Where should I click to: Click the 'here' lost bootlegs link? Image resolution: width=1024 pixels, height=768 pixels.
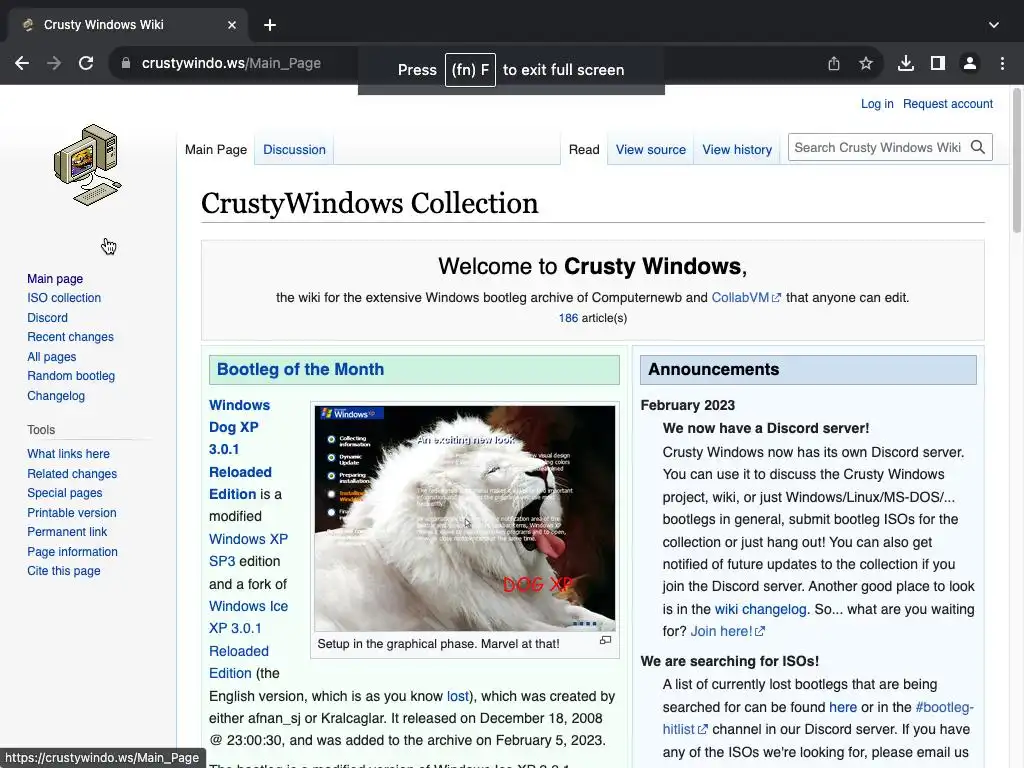click(842, 707)
